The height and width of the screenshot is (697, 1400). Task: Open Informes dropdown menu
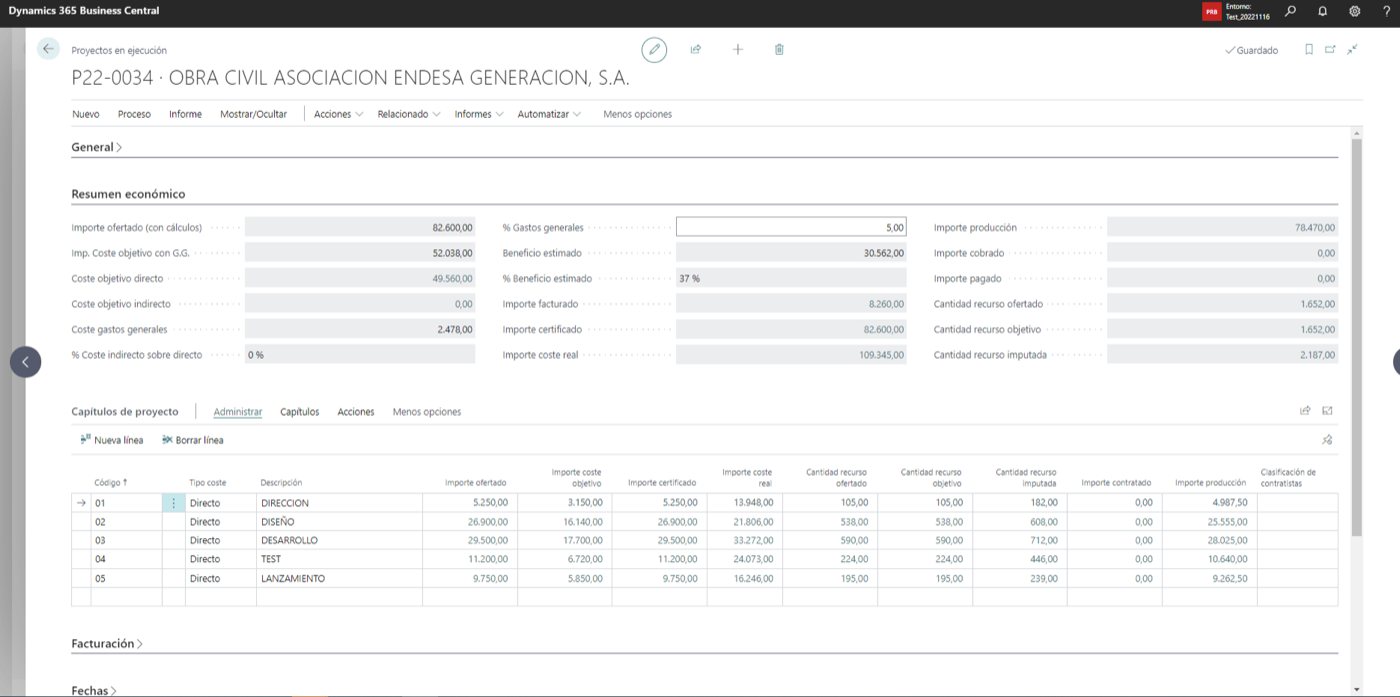[x=479, y=114]
